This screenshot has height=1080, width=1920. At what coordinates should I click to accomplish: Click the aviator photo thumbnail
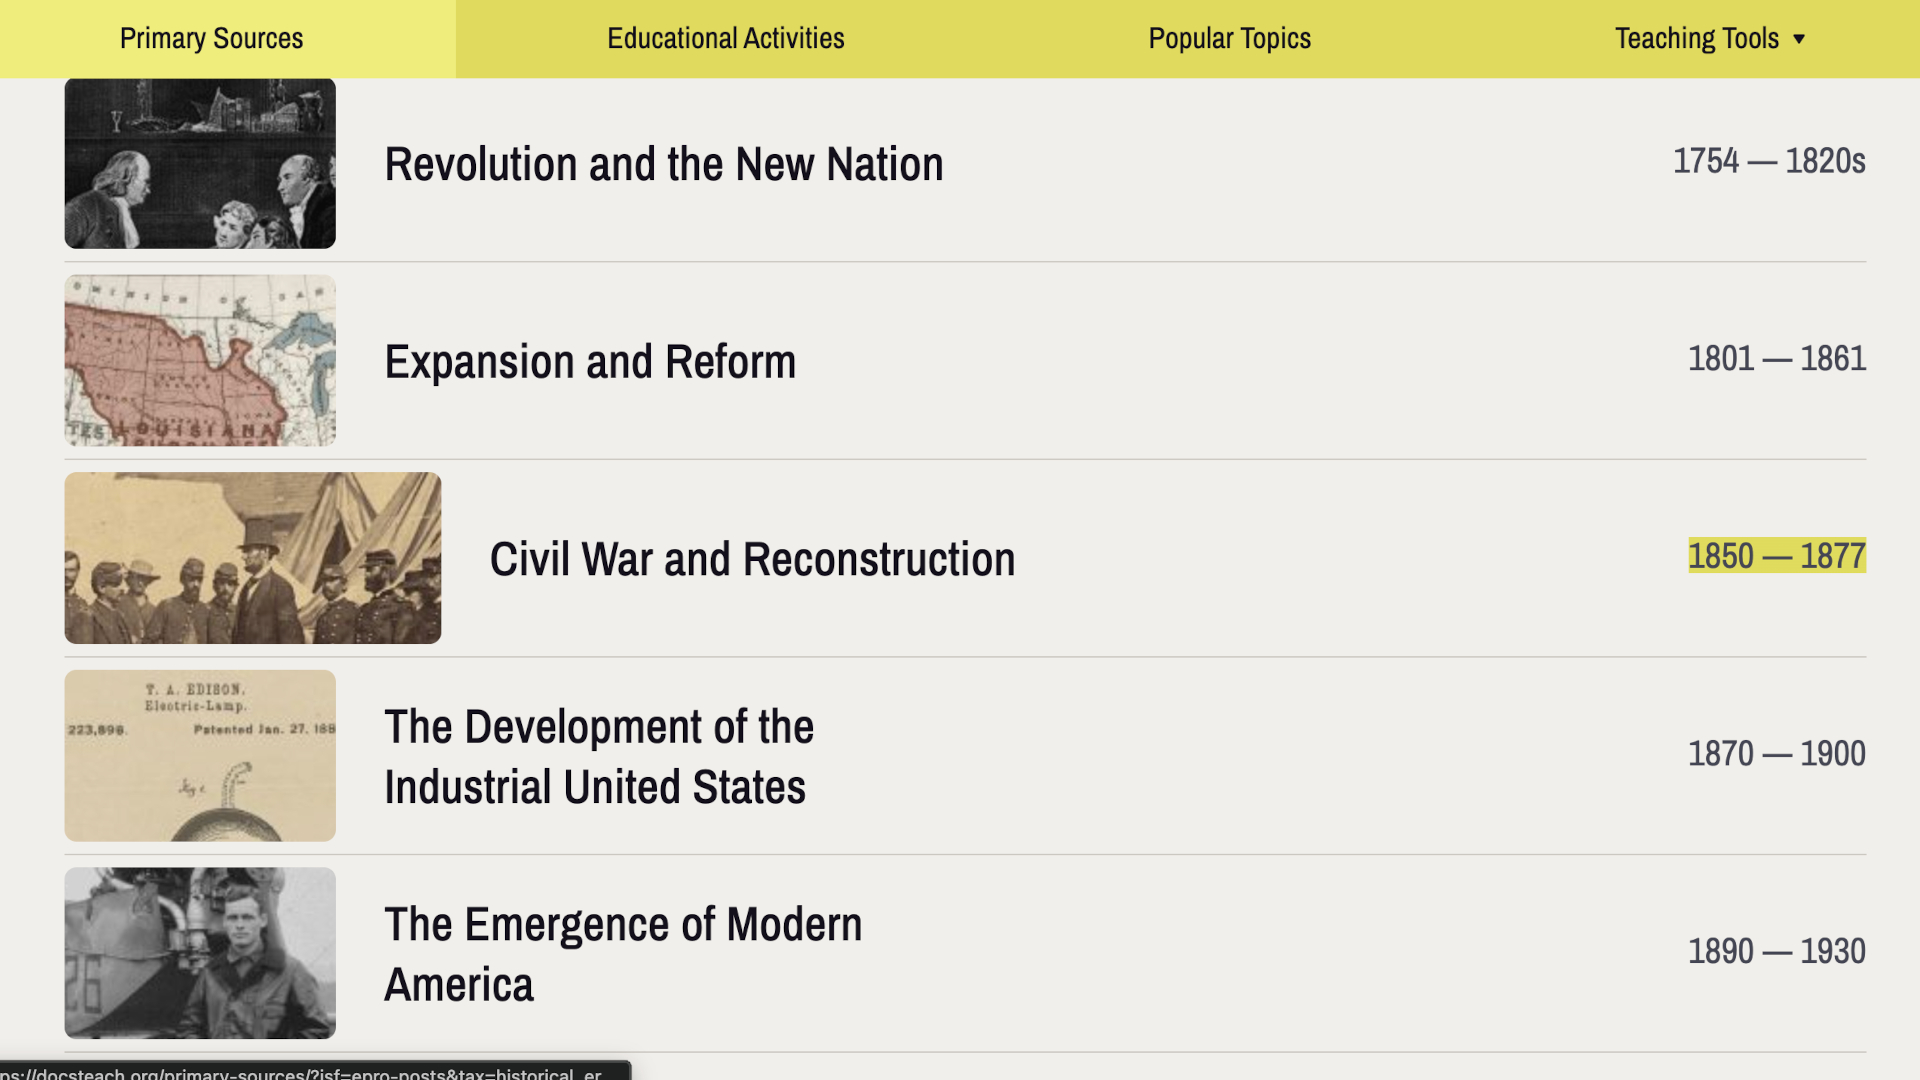200,952
